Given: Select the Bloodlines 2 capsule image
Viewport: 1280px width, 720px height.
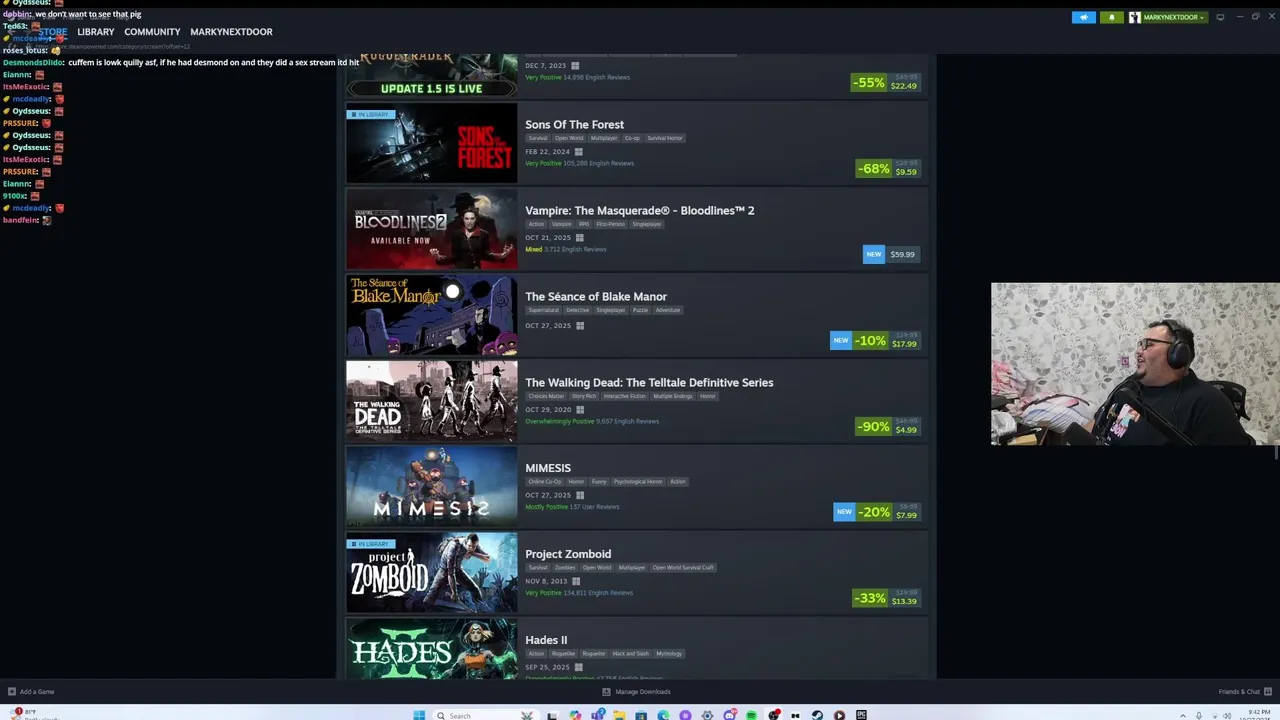Looking at the screenshot, I should coord(432,230).
